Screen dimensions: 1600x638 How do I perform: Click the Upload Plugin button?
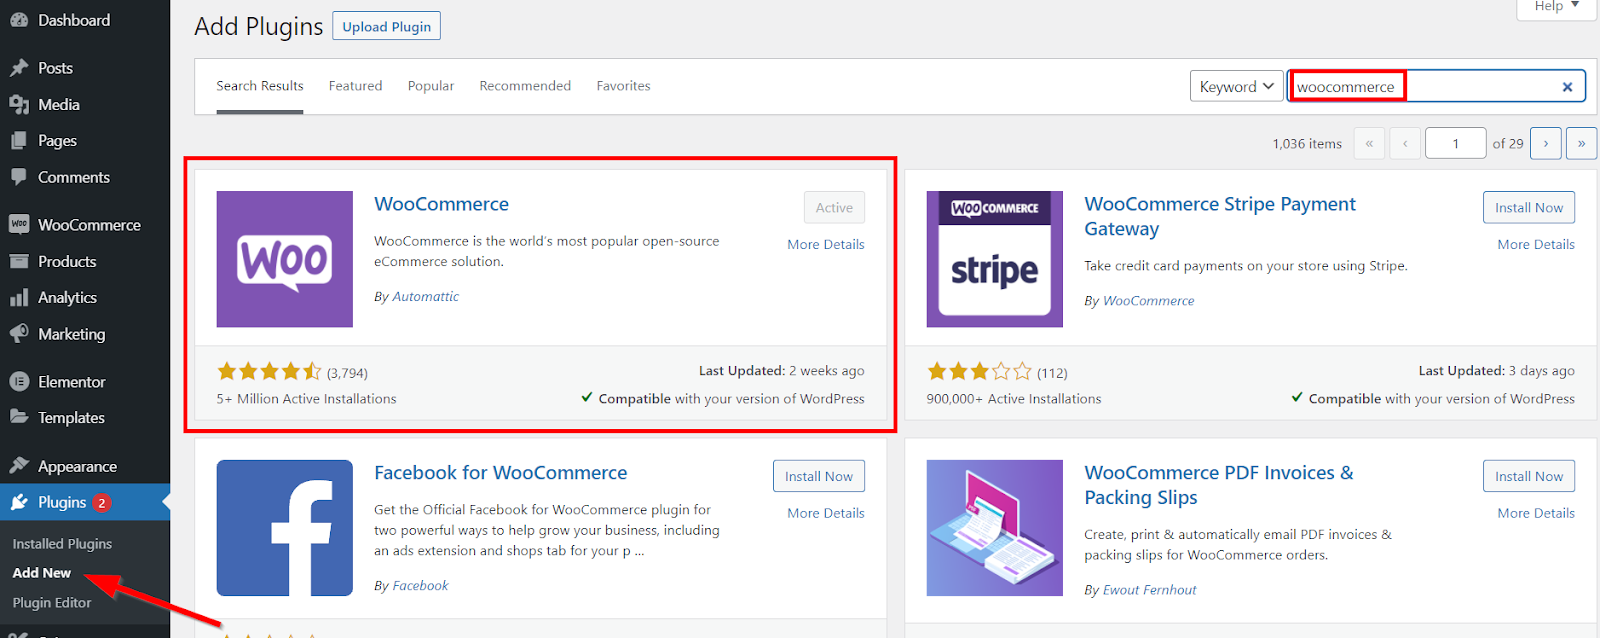pos(386,26)
